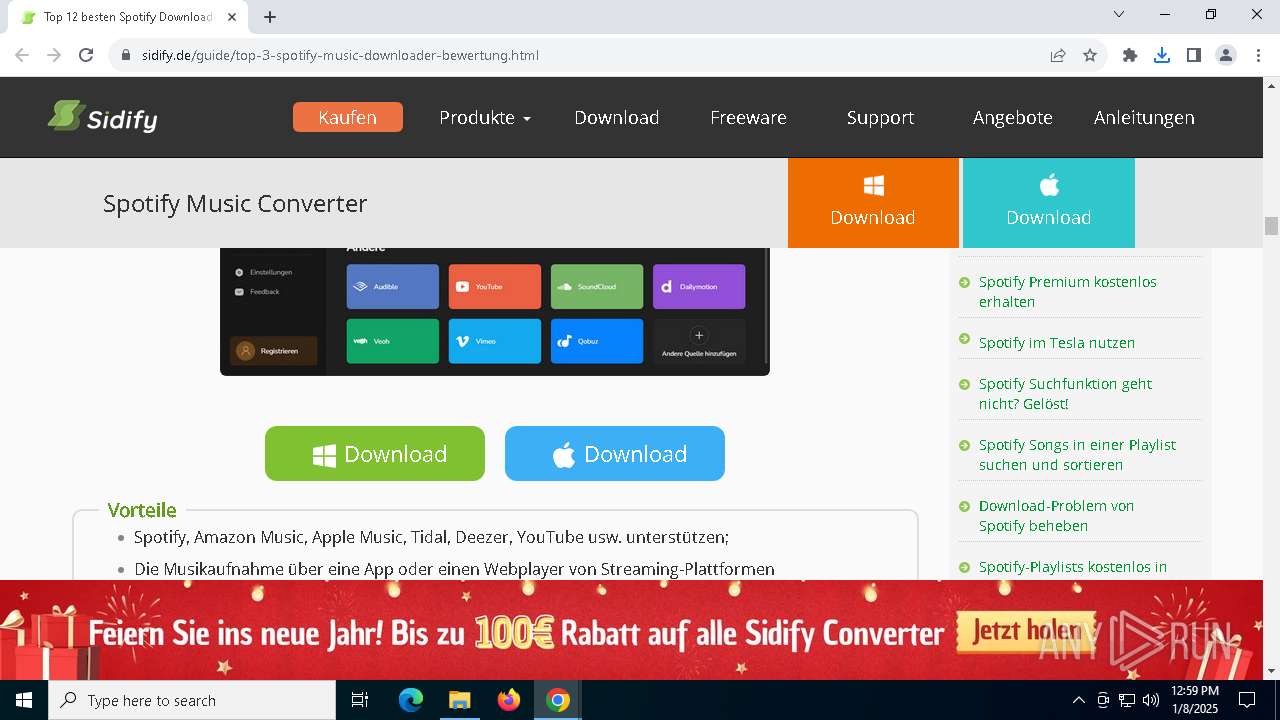
Task: Open the Chrome profile avatar
Action: point(1226,55)
